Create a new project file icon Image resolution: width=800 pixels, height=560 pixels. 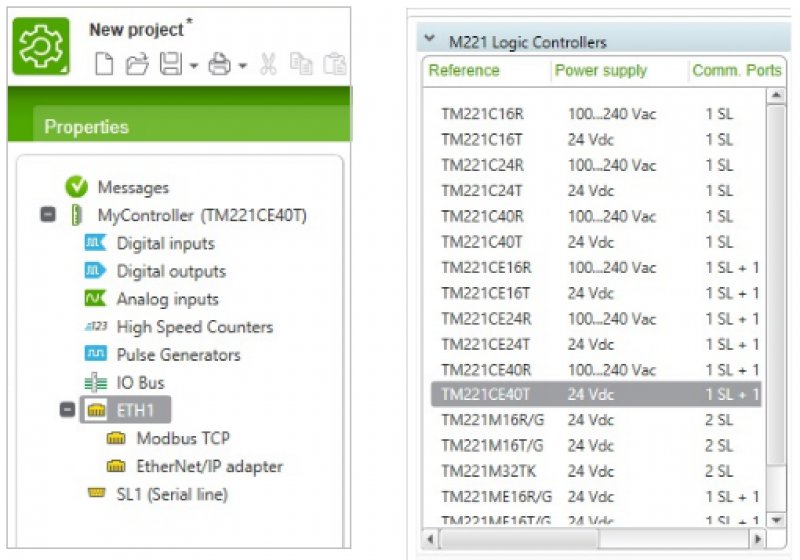point(104,64)
